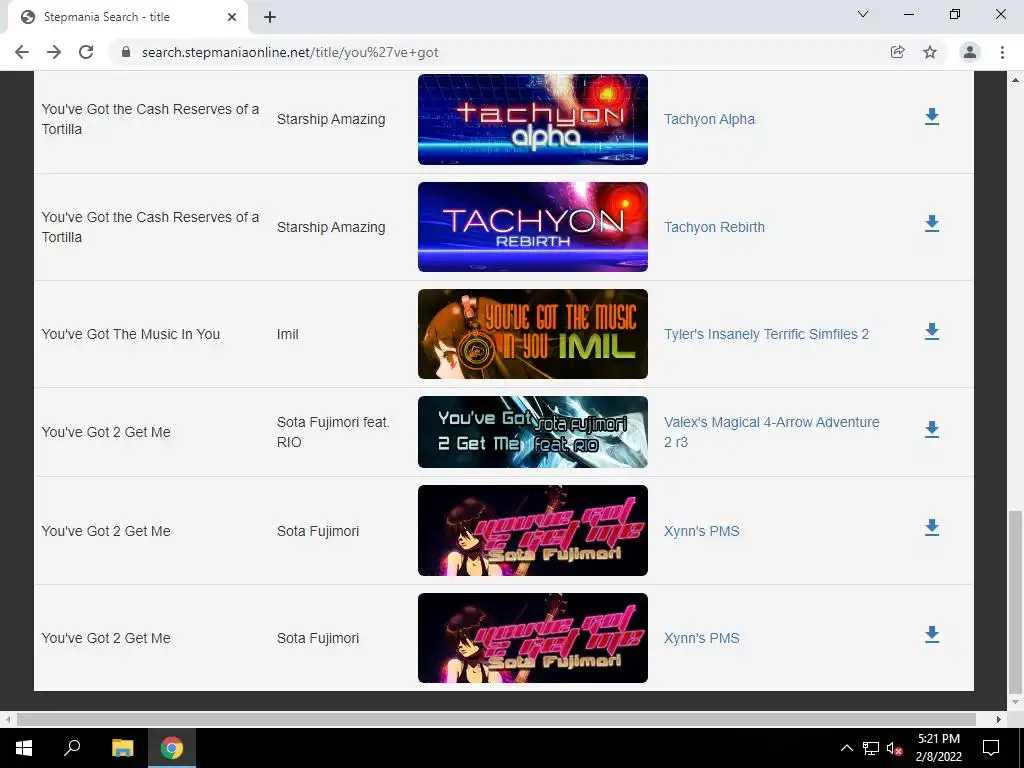The height and width of the screenshot is (768, 1024).
Task: Select 'Starship Amazing' in the Tachyon Alpha row
Action: [330, 120]
